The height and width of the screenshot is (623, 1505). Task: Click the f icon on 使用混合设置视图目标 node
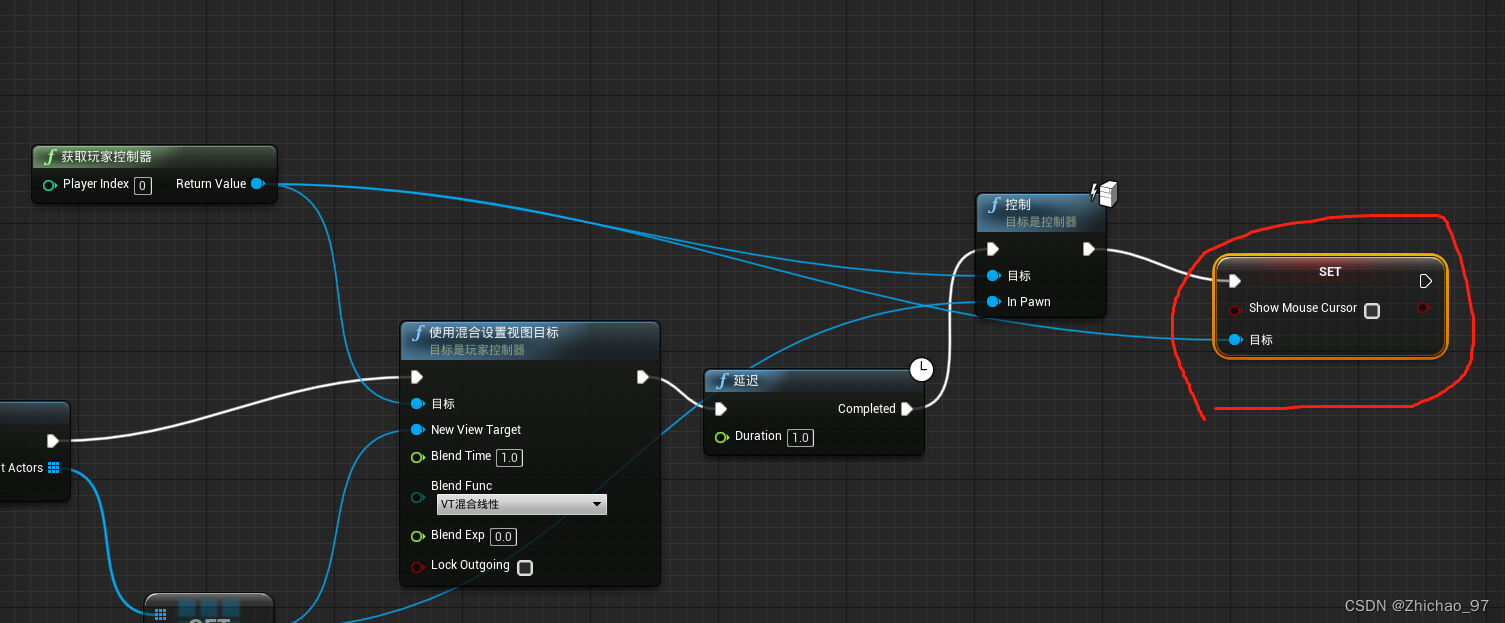pos(418,332)
